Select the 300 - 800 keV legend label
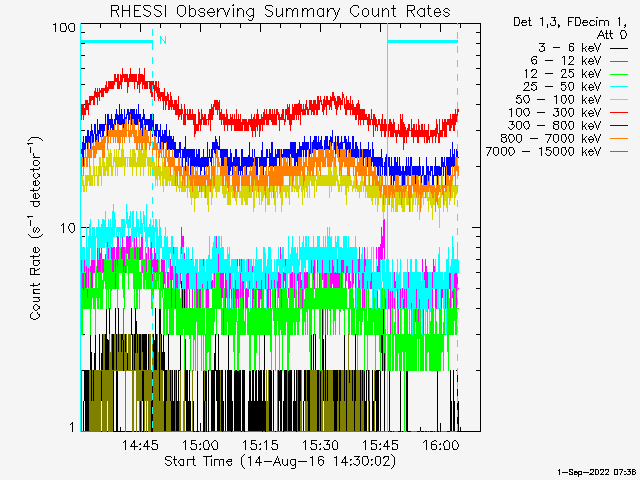640x480 pixels. [x=554, y=126]
